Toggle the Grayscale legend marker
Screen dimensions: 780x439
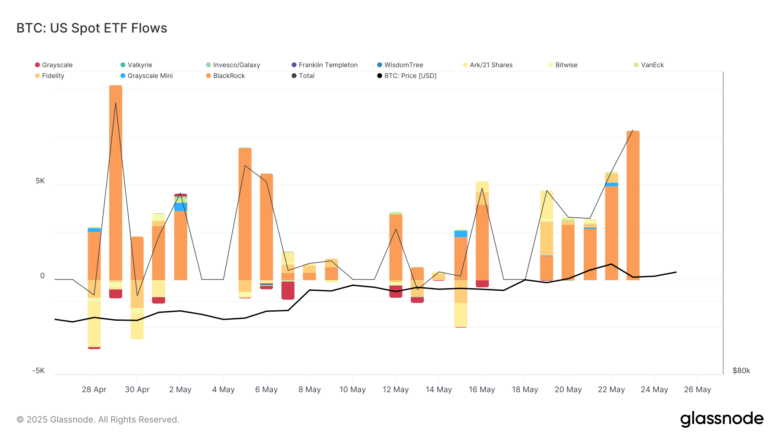(37, 65)
